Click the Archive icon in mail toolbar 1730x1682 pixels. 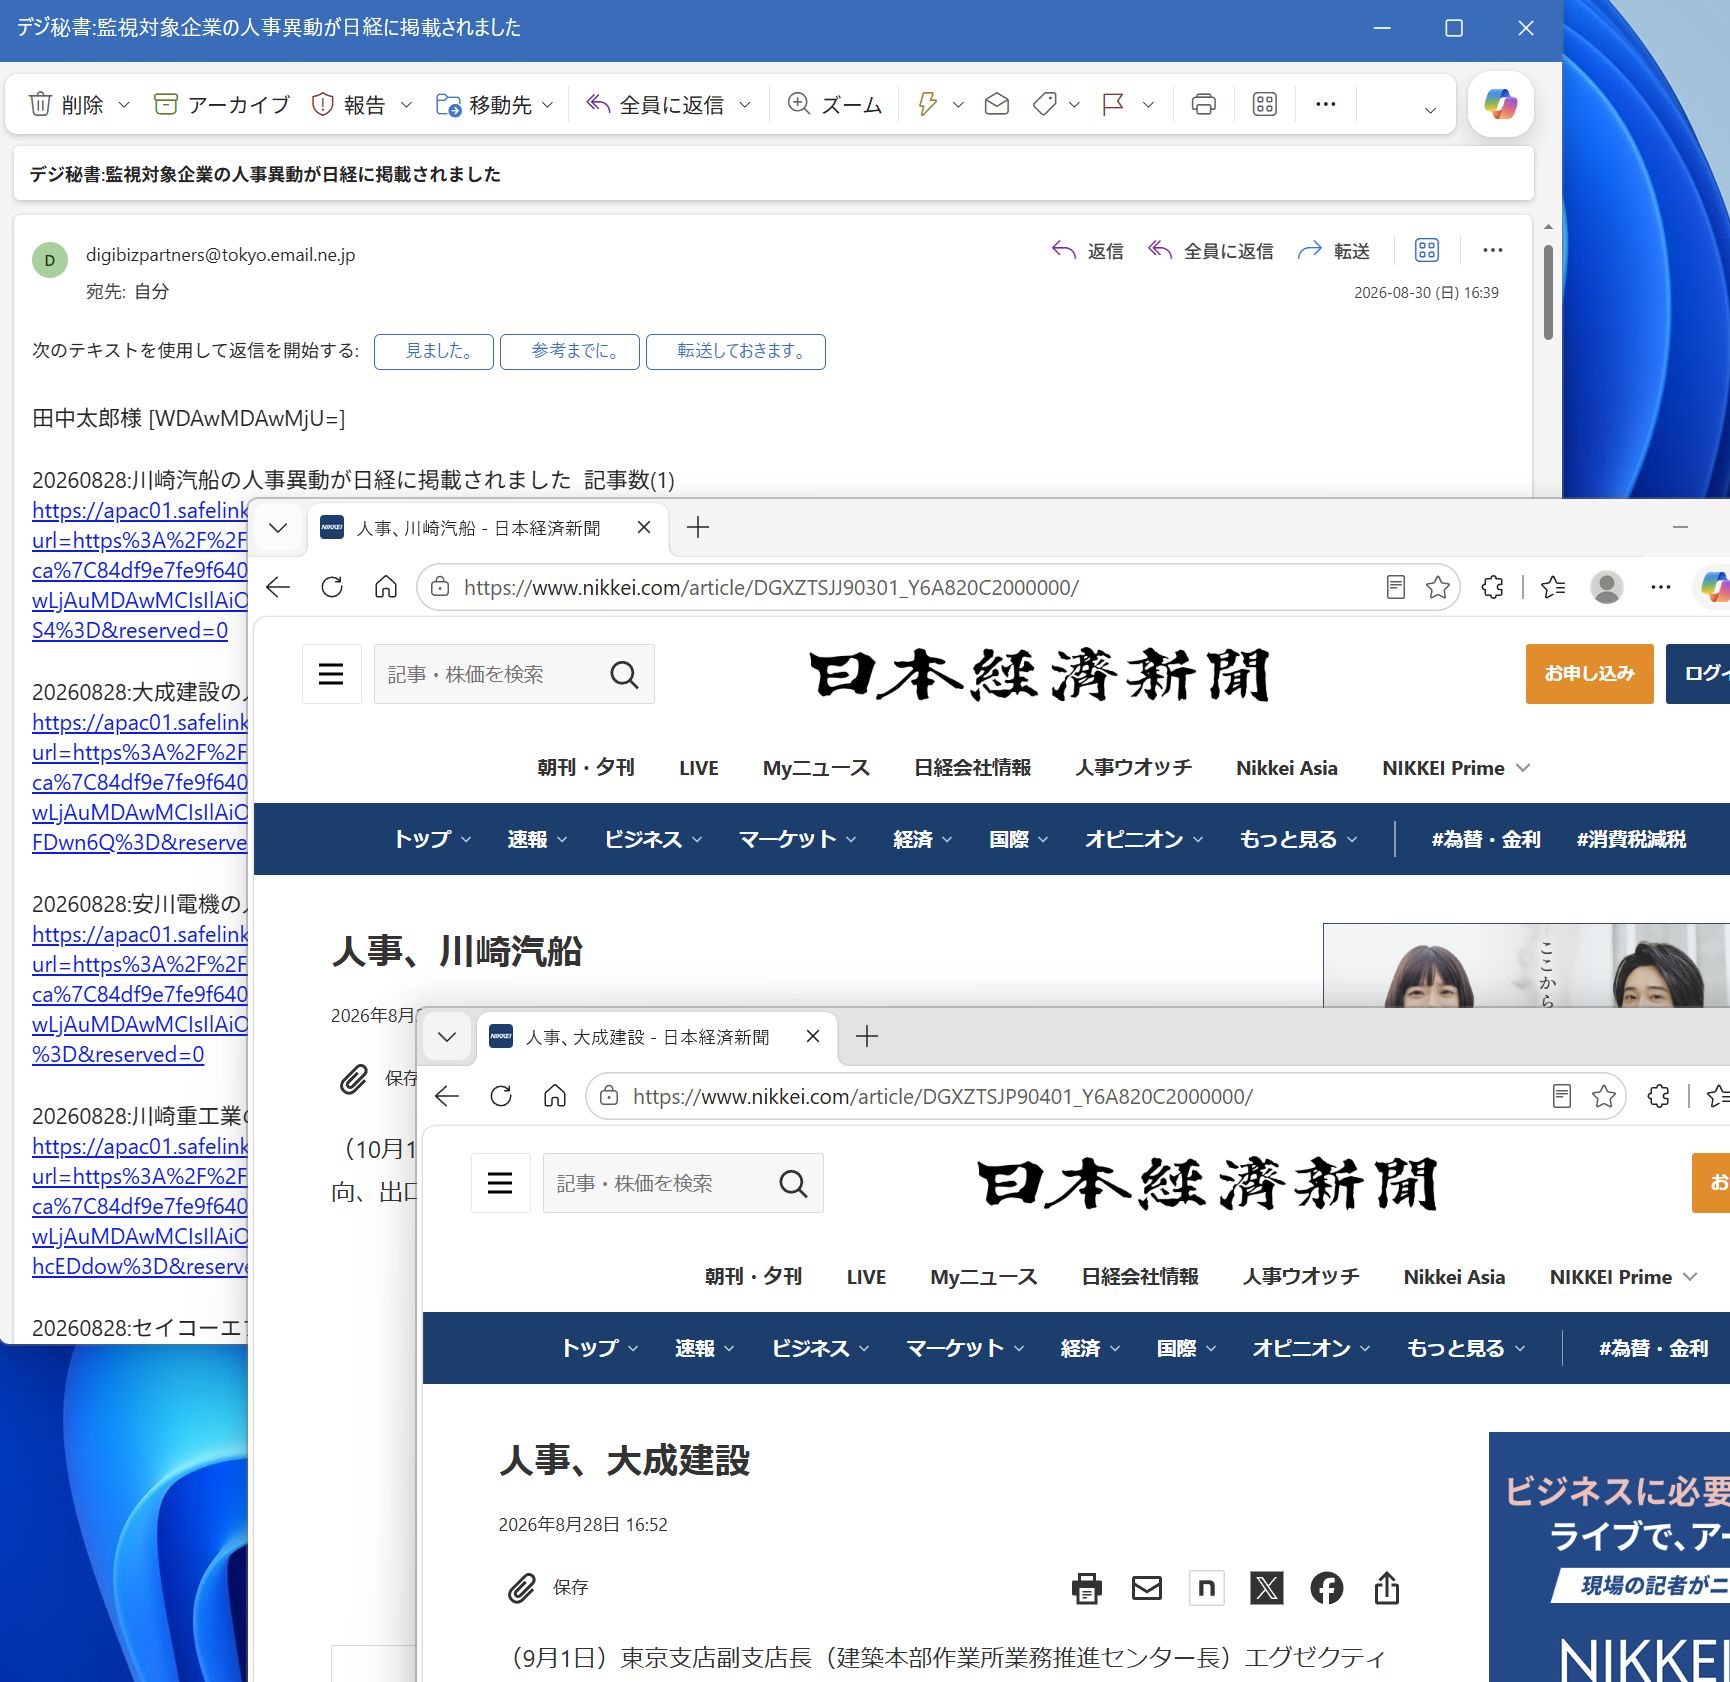point(165,104)
